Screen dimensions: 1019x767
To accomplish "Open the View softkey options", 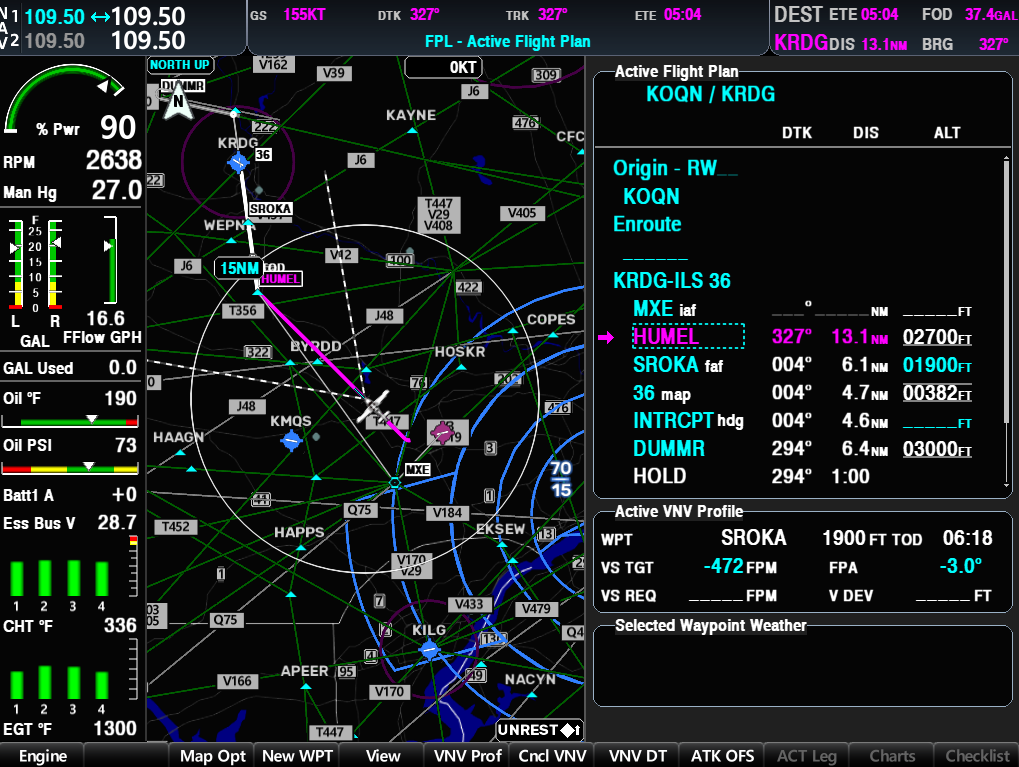I will click(x=382, y=756).
